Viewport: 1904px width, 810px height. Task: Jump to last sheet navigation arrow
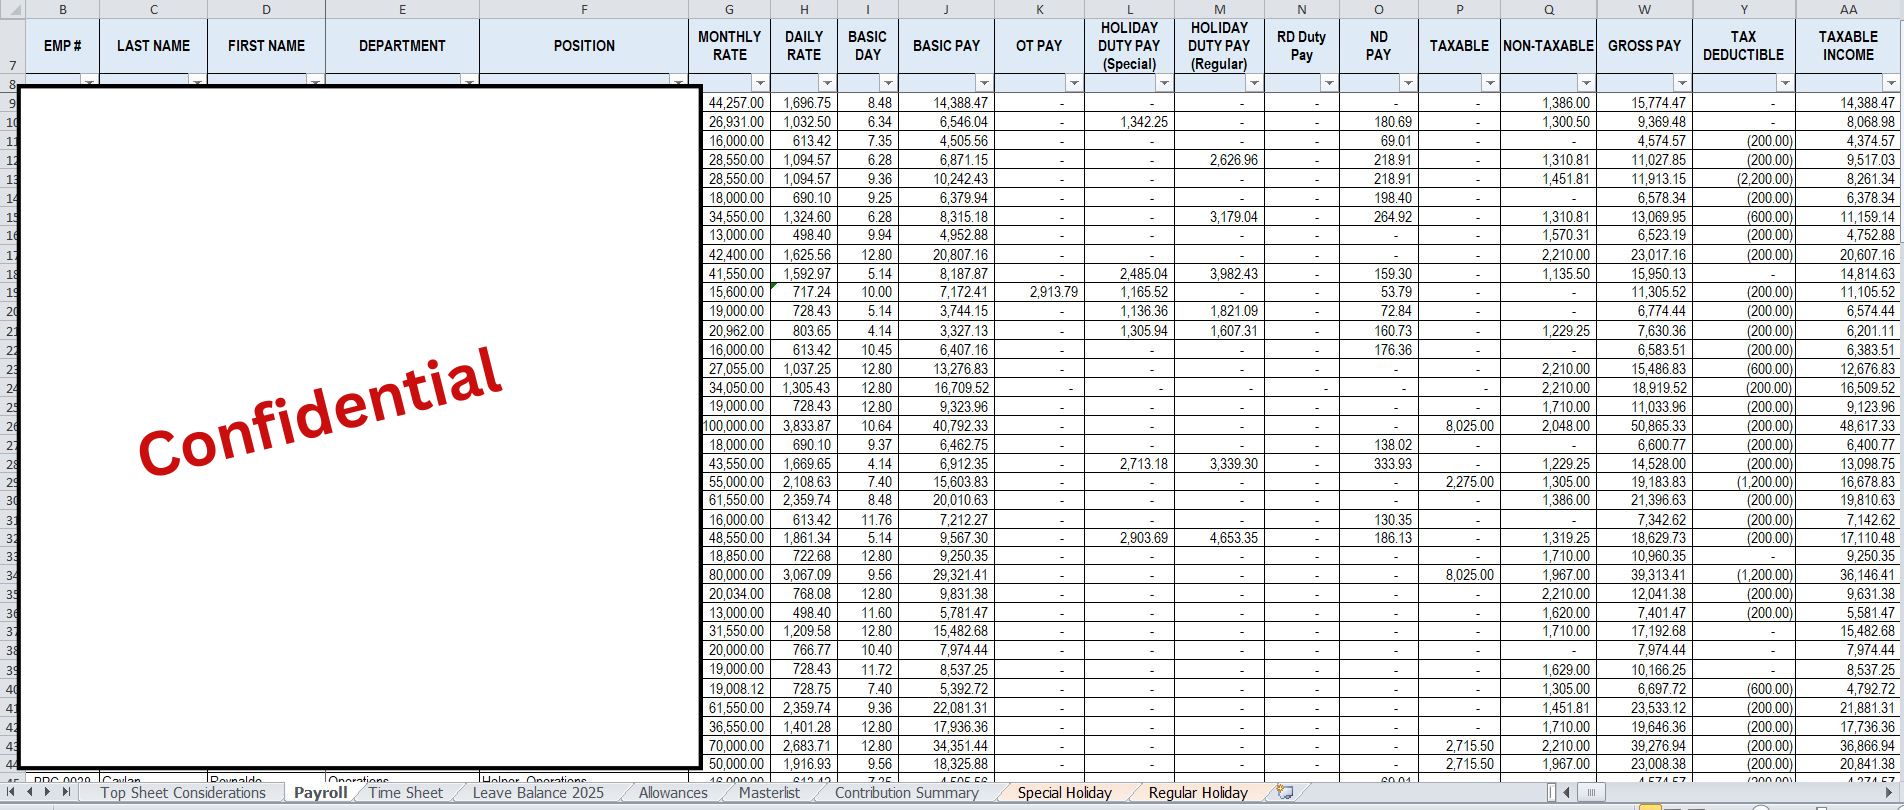tap(65, 791)
